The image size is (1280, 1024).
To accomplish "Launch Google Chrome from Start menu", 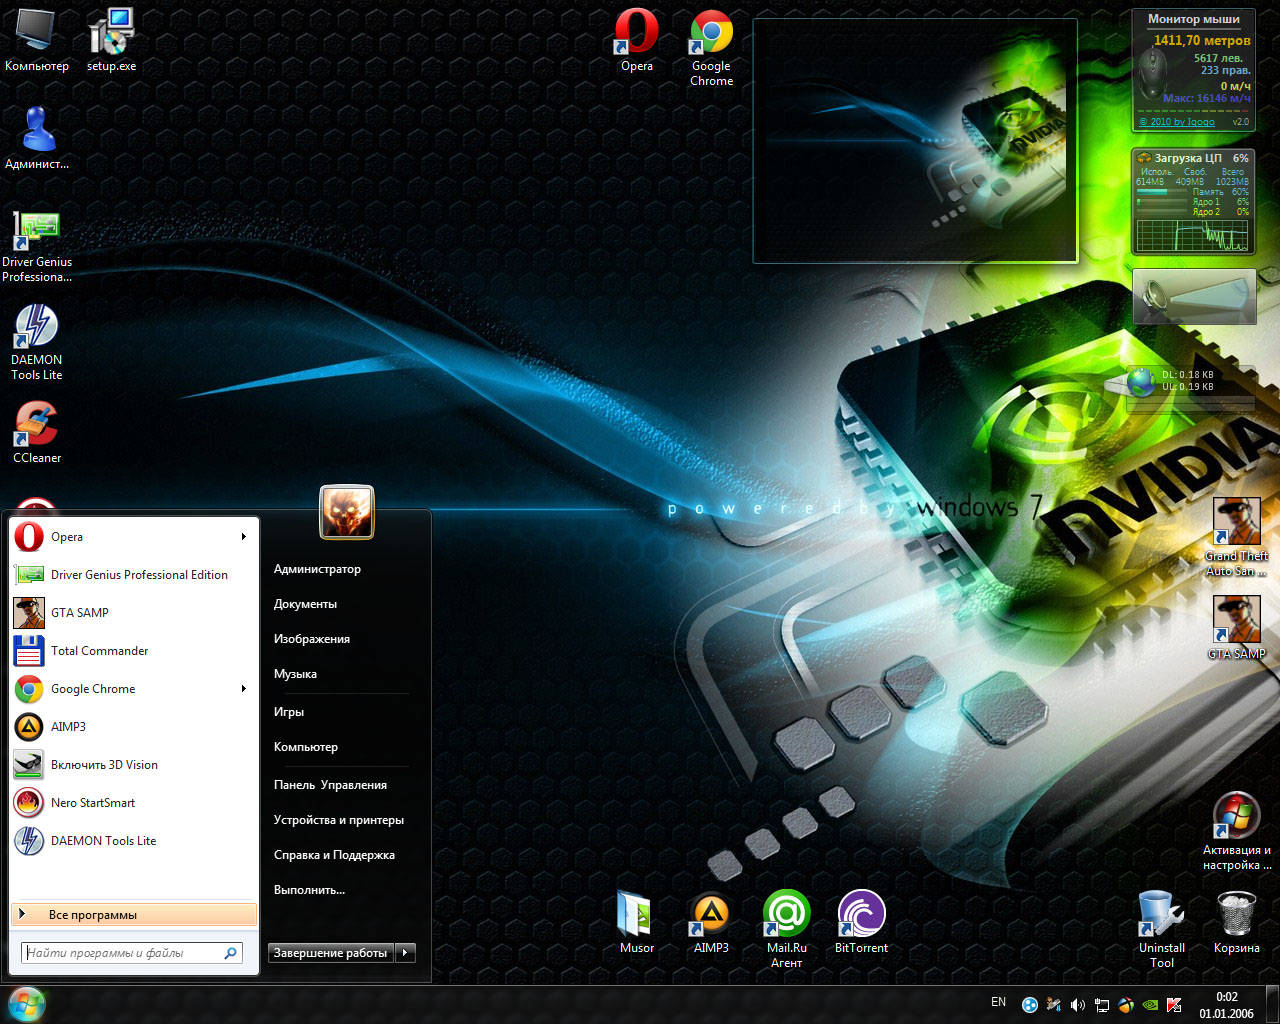I will tap(134, 689).
